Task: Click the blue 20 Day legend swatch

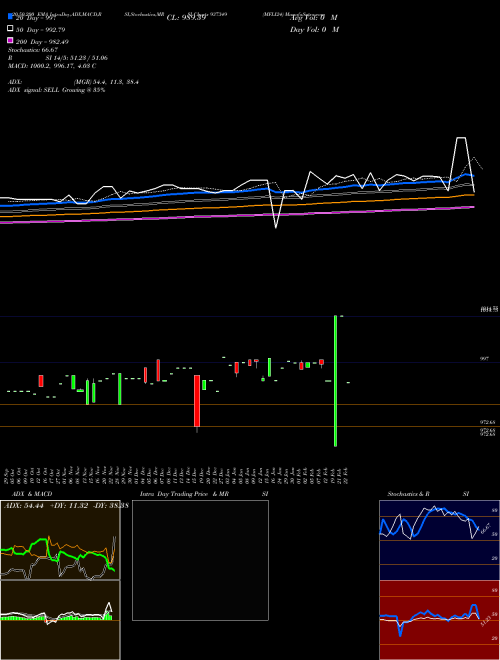Action: 11,16
